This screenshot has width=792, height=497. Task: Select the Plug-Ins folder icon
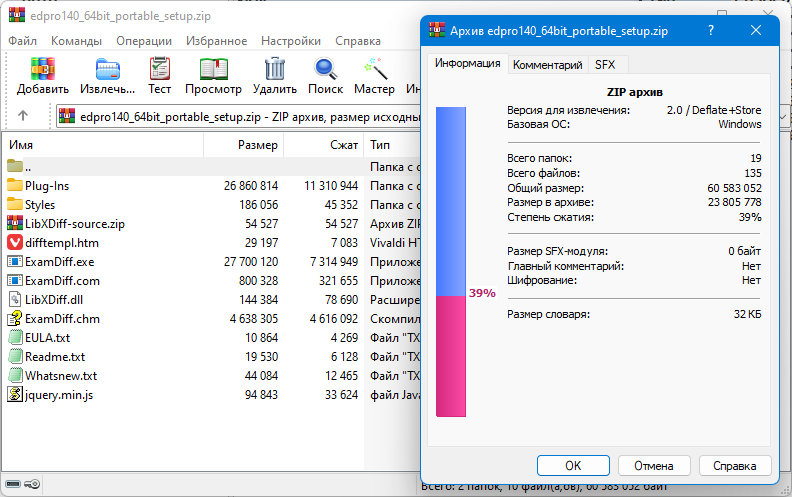pos(15,185)
